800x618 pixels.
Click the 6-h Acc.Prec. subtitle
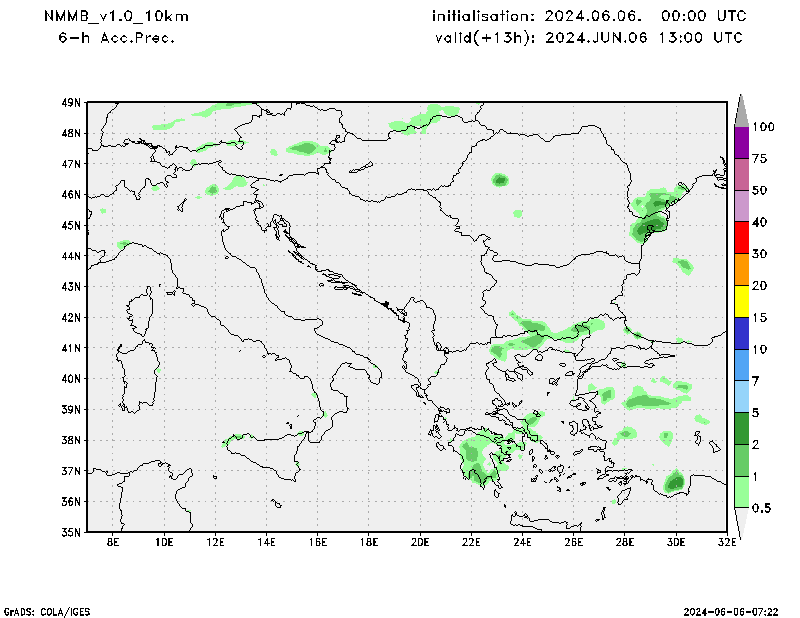pos(117,38)
